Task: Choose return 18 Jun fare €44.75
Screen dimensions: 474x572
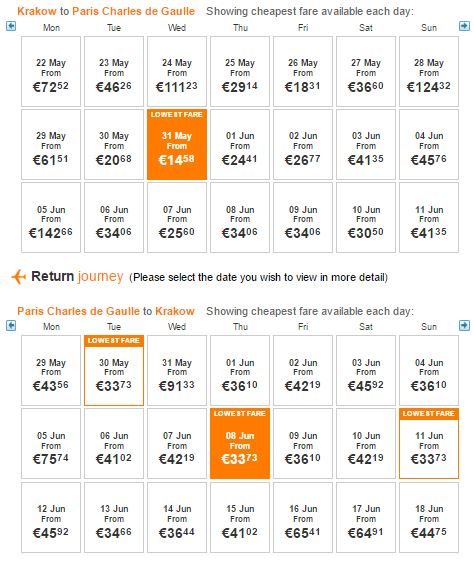Action: pos(429,517)
